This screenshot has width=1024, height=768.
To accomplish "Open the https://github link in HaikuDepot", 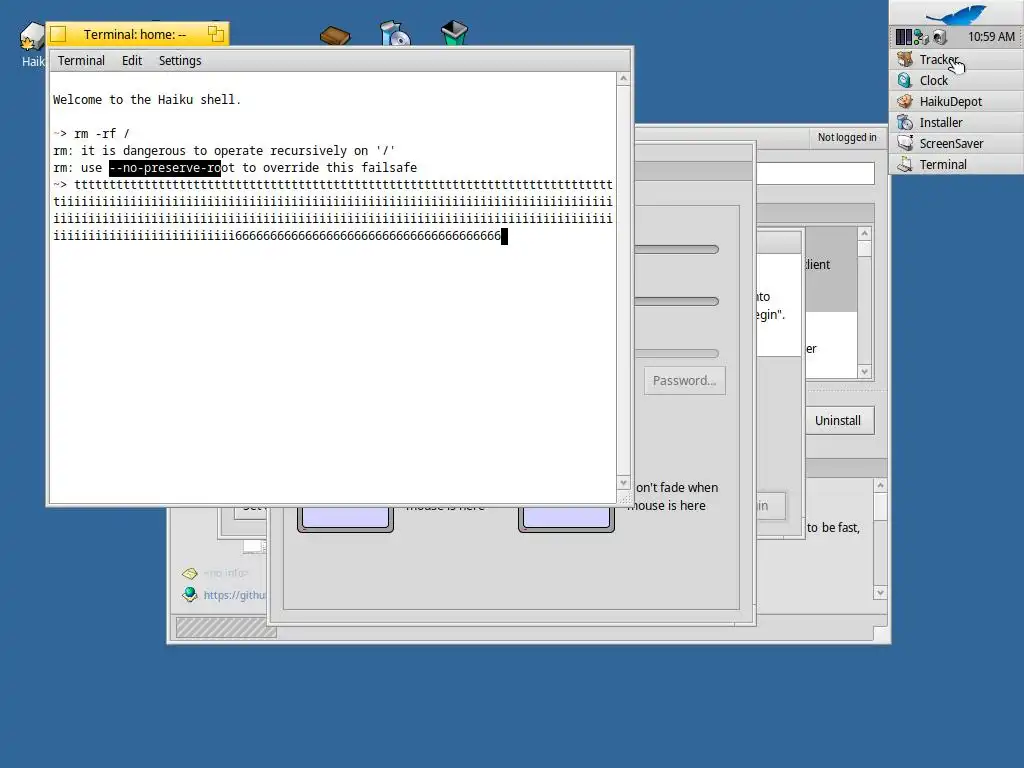I will tap(234, 595).
